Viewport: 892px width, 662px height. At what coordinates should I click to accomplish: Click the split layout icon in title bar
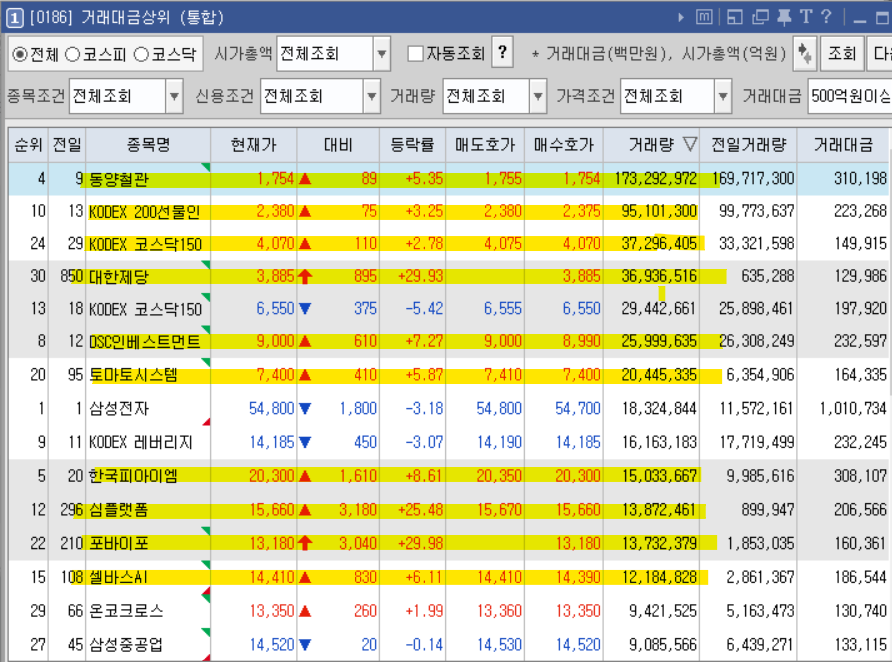click(x=735, y=17)
